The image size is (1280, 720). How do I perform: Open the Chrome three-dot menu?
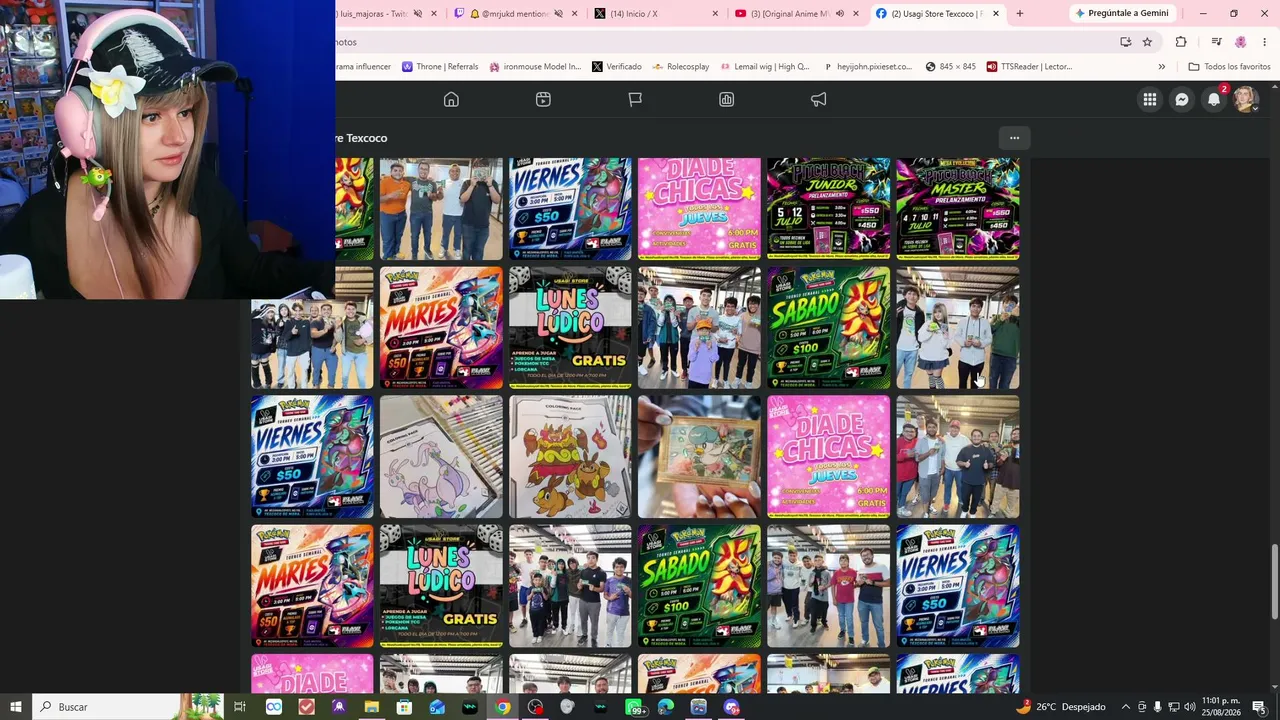click(x=1264, y=42)
